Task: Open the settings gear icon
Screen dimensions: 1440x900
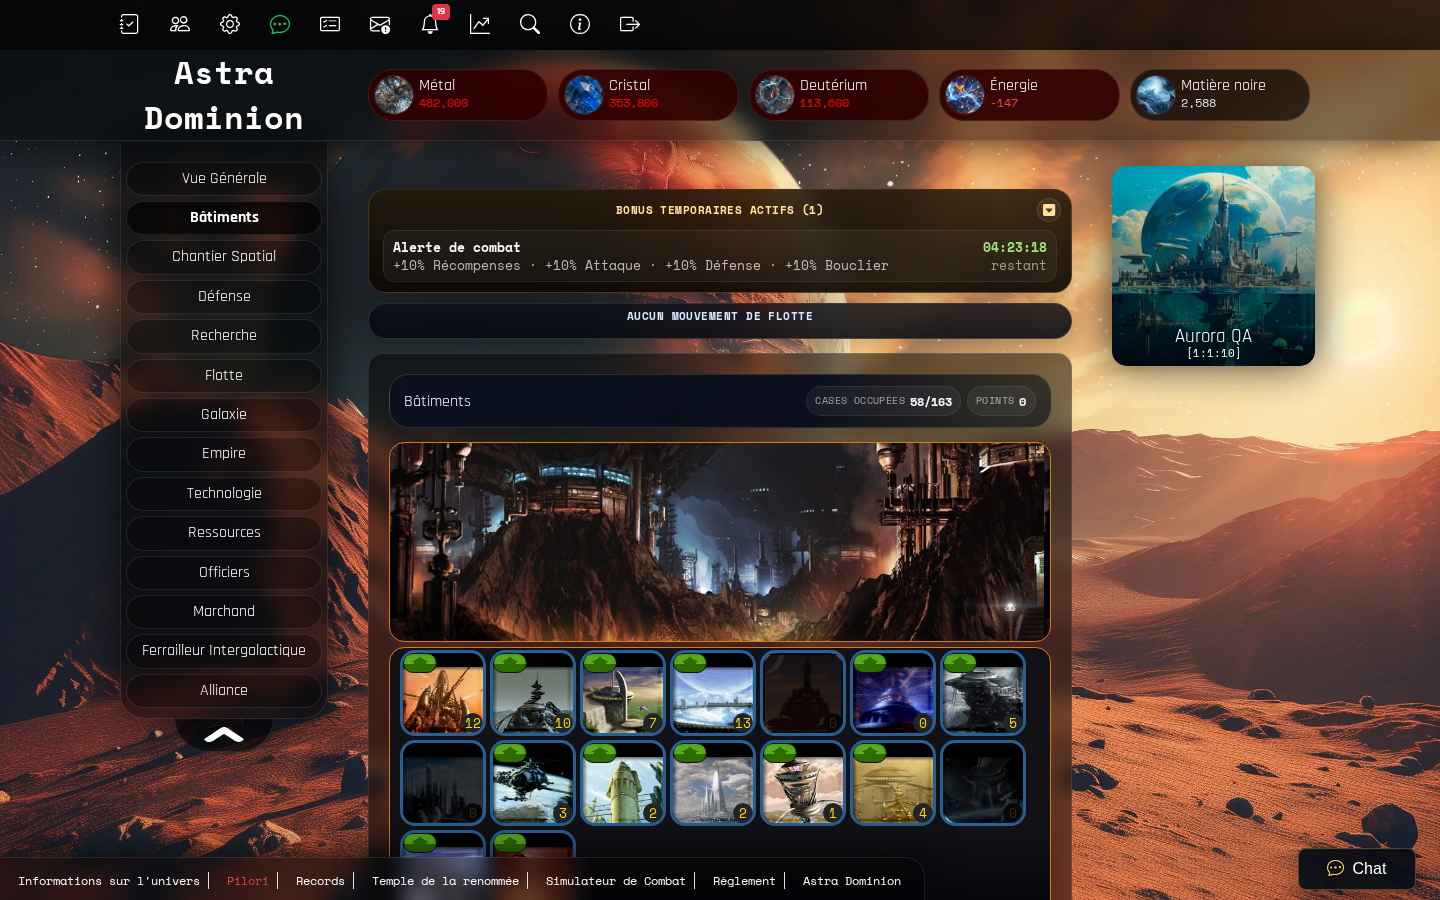Action: coord(230,24)
